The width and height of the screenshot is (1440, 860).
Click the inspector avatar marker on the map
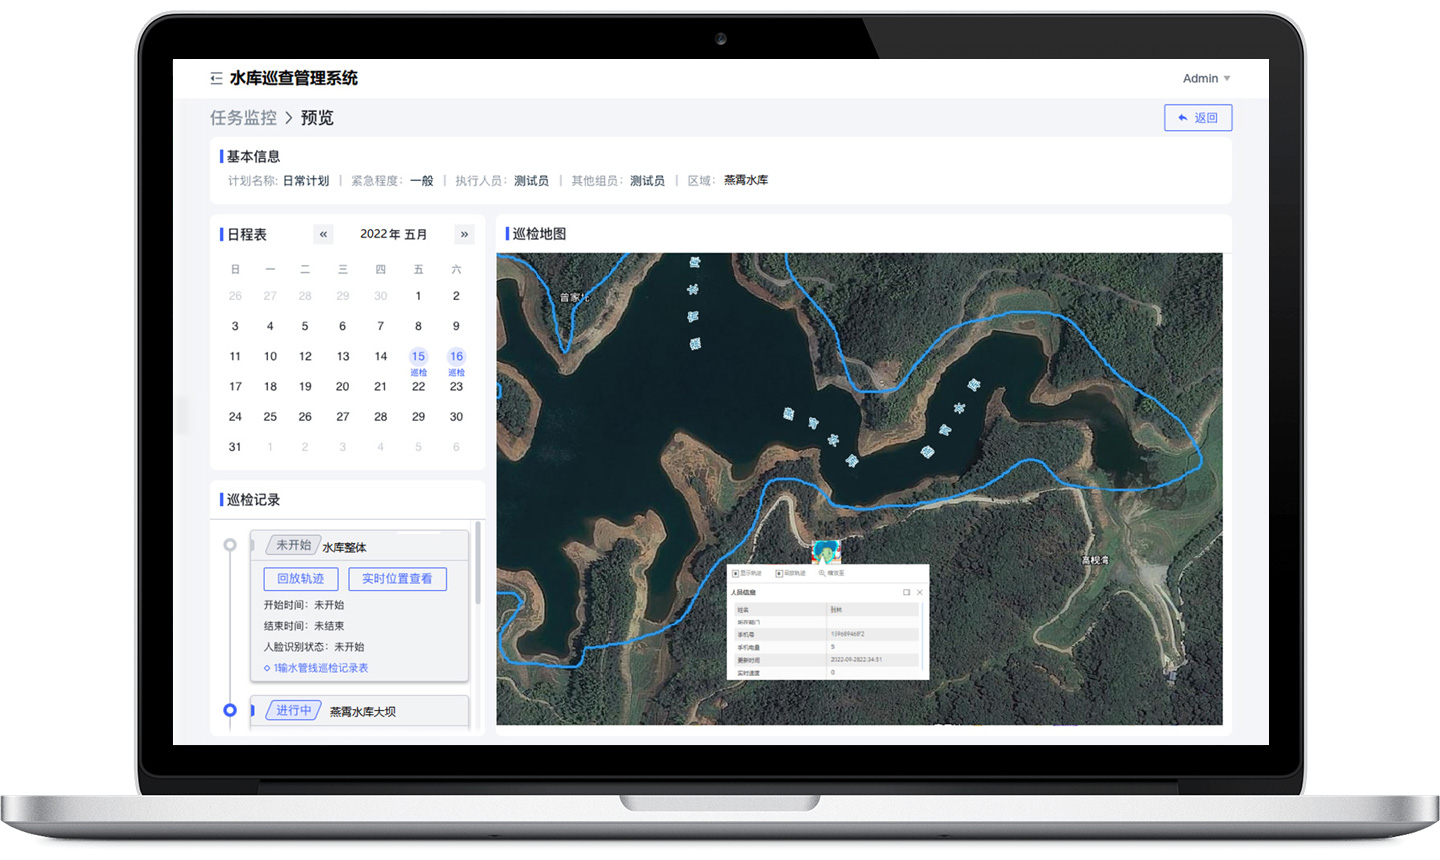(825, 548)
